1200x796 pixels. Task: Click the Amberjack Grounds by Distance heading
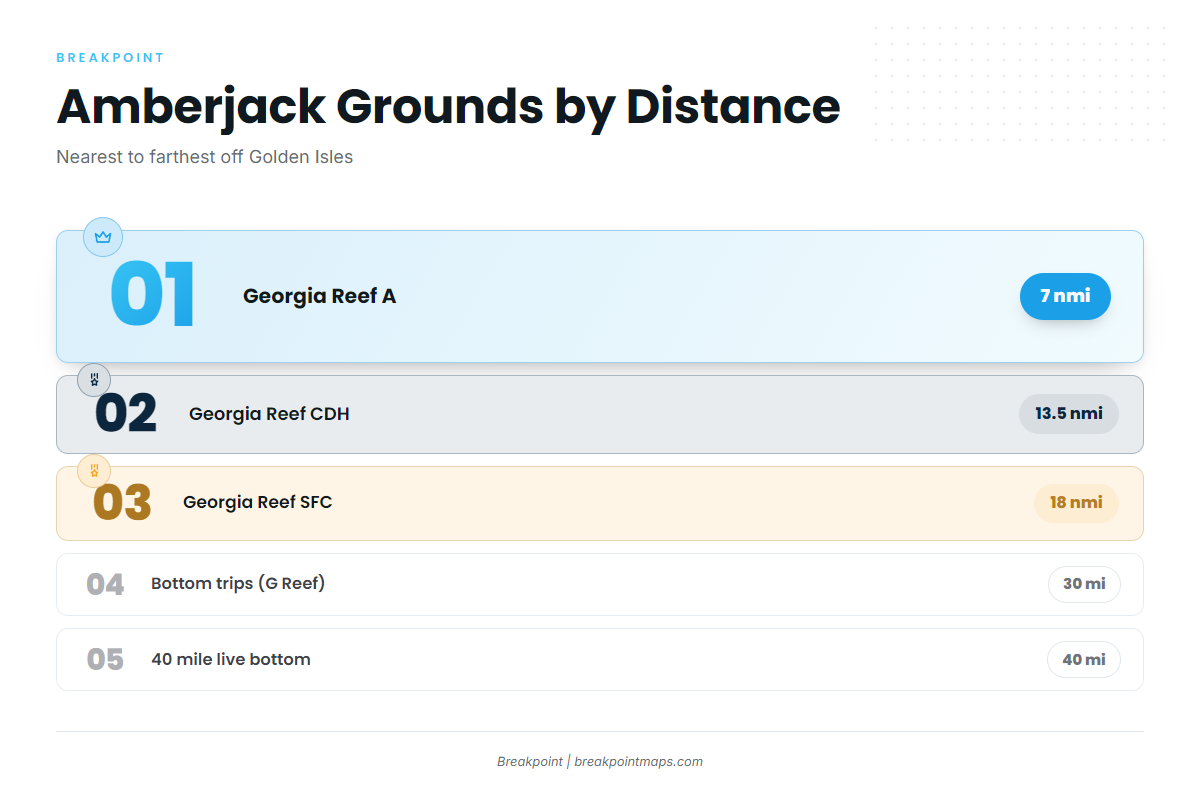(x=448, y=106)
